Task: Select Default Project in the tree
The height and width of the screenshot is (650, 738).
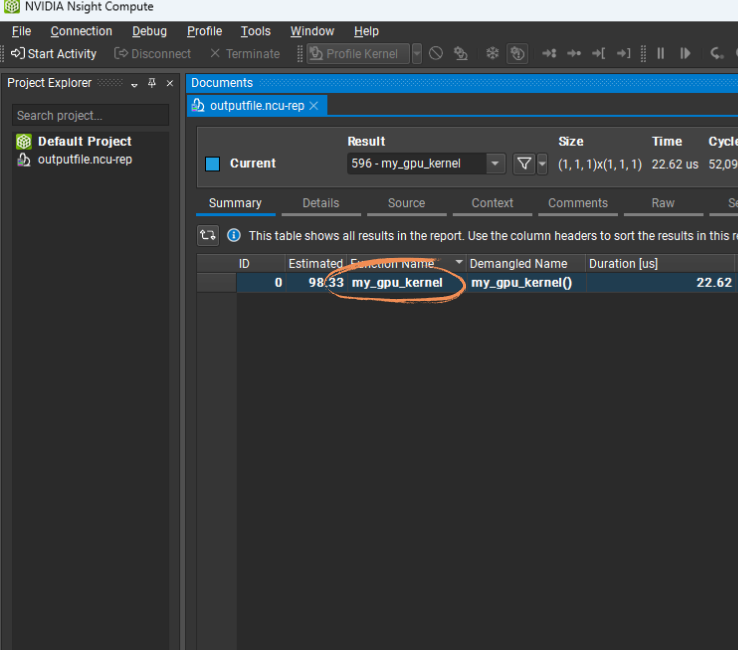Action: coord(85,141)
